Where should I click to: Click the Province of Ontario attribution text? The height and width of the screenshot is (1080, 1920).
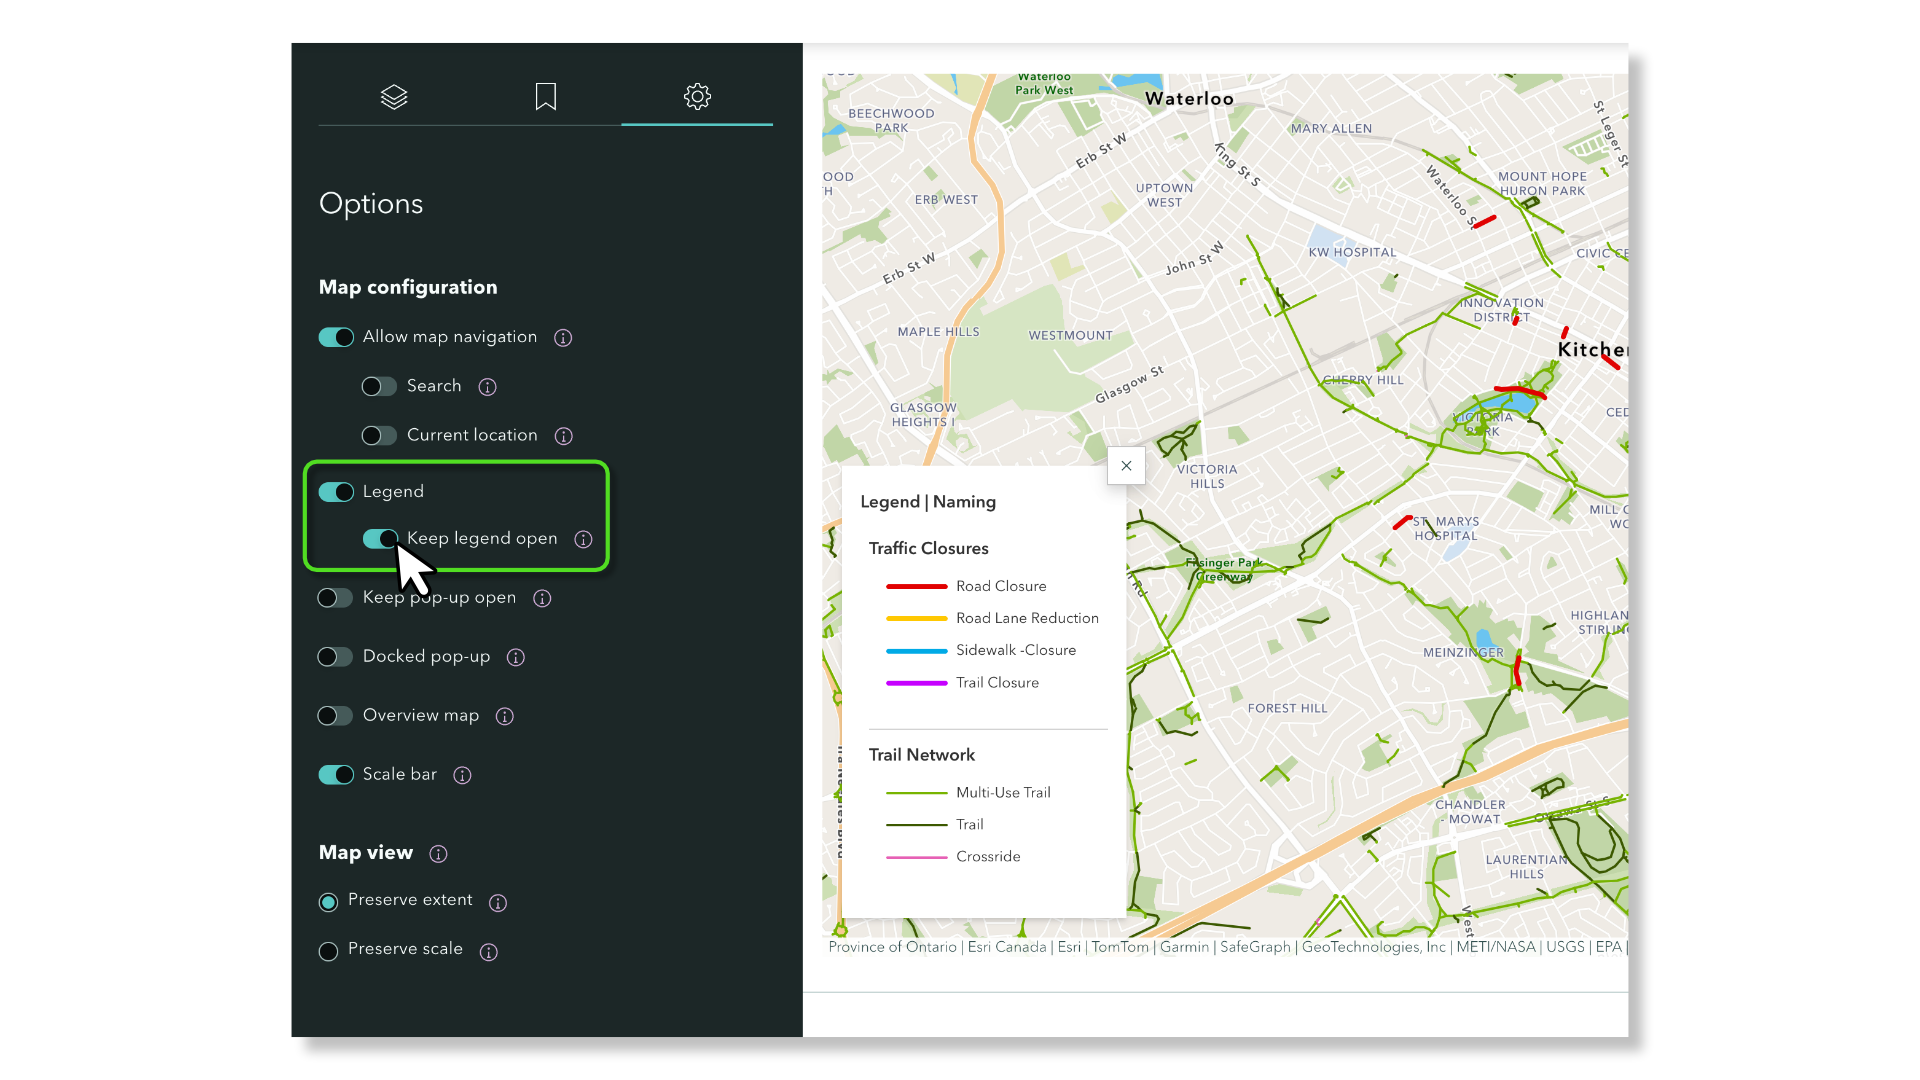(x=891, y=946)
